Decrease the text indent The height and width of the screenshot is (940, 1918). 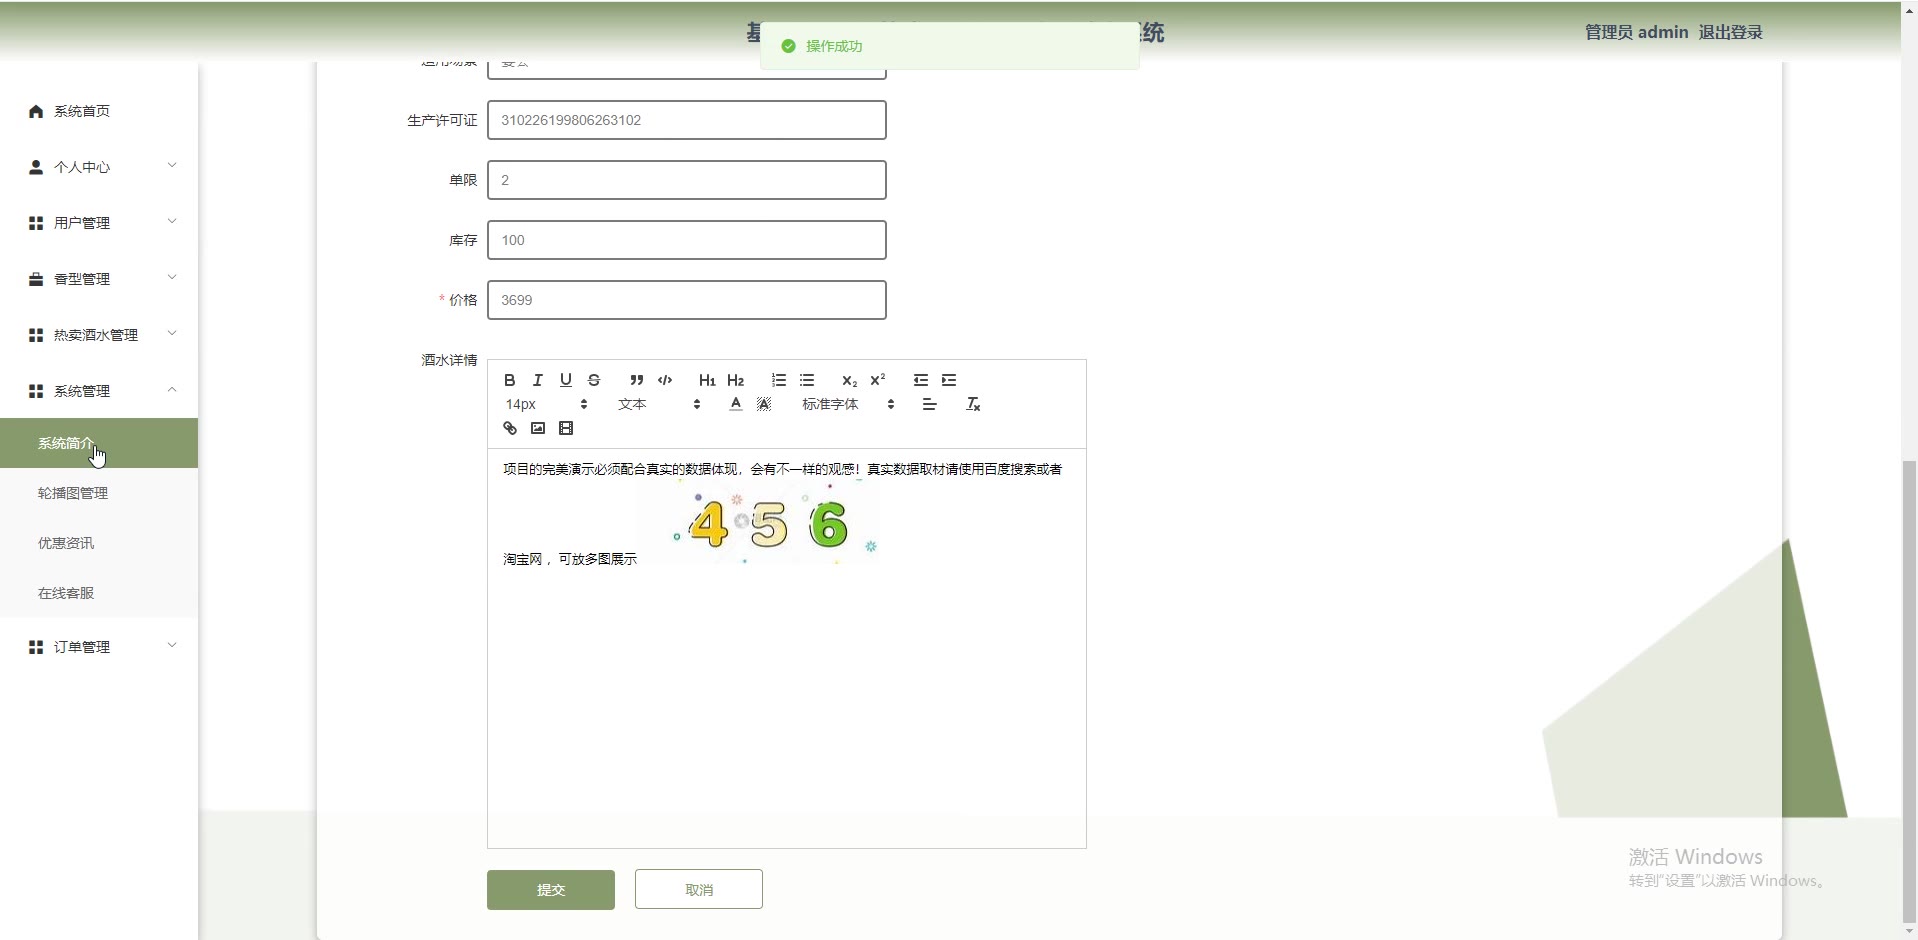click(x=921, y=380)
